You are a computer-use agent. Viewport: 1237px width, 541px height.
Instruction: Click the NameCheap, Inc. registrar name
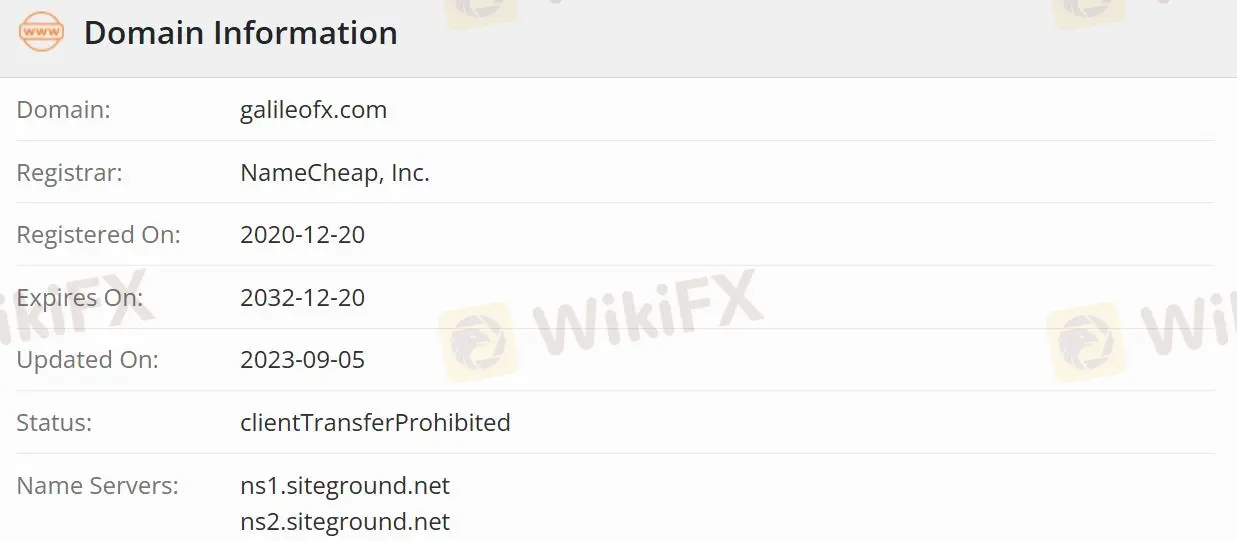click(334, 173)
